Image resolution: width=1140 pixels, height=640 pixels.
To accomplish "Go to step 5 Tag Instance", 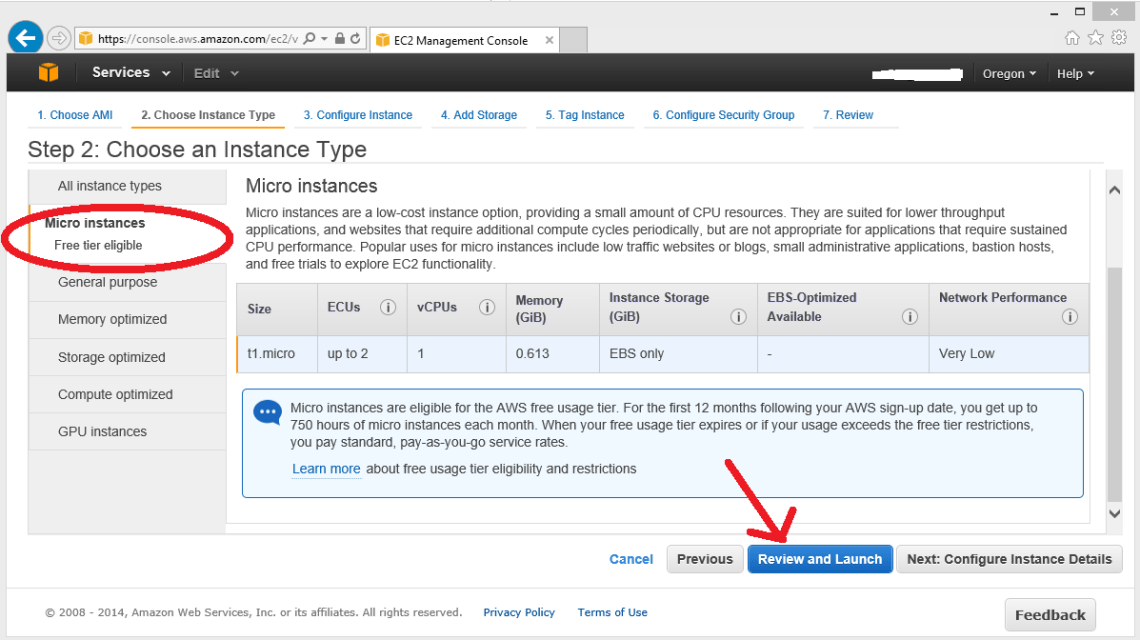I will [x=585, y=115].
